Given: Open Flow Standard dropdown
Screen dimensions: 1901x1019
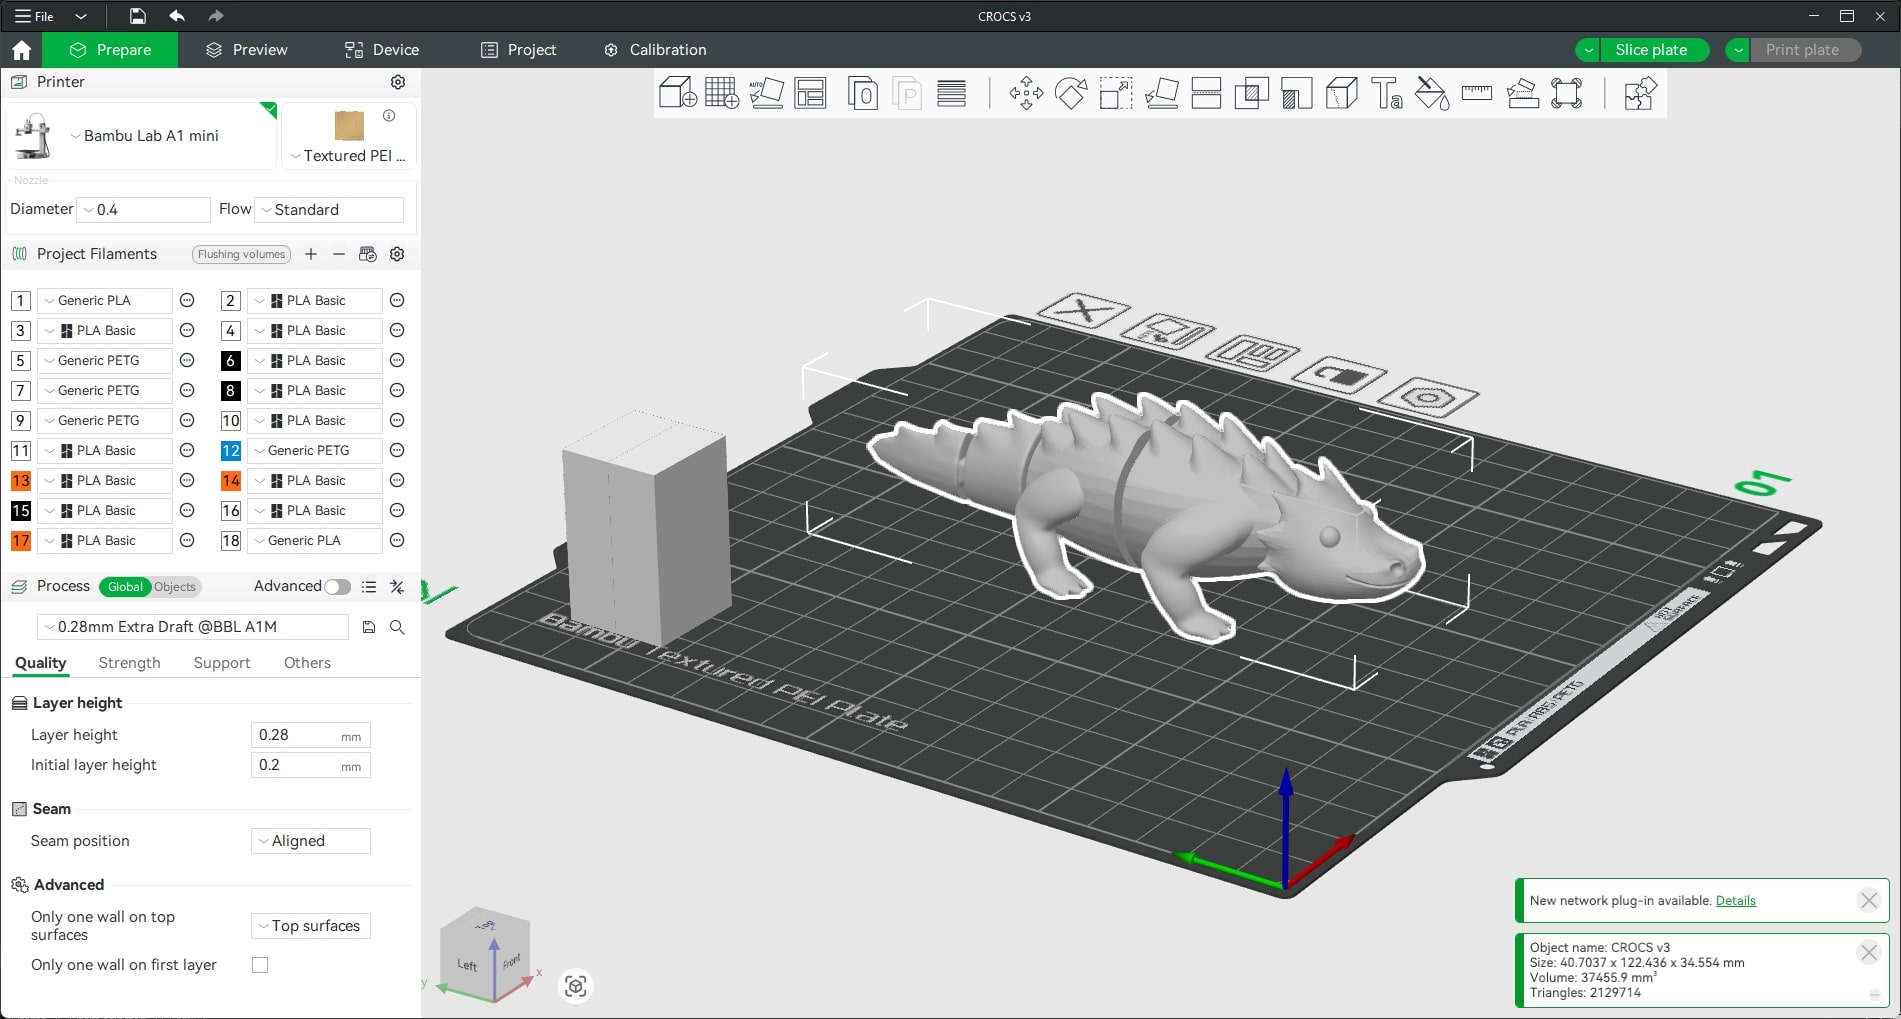Looking at the screenshot, I should (329, 210).
